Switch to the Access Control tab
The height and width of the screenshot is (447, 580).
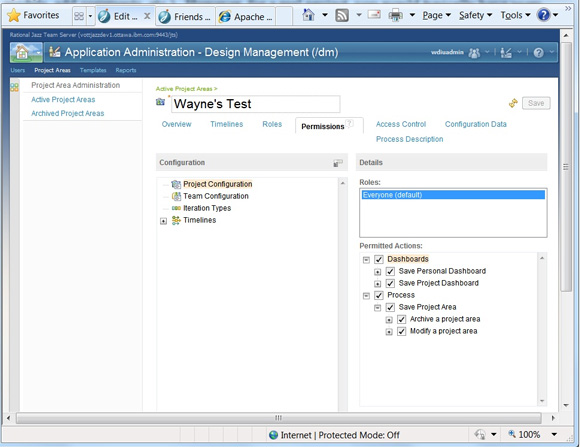[x=401, y=124]
